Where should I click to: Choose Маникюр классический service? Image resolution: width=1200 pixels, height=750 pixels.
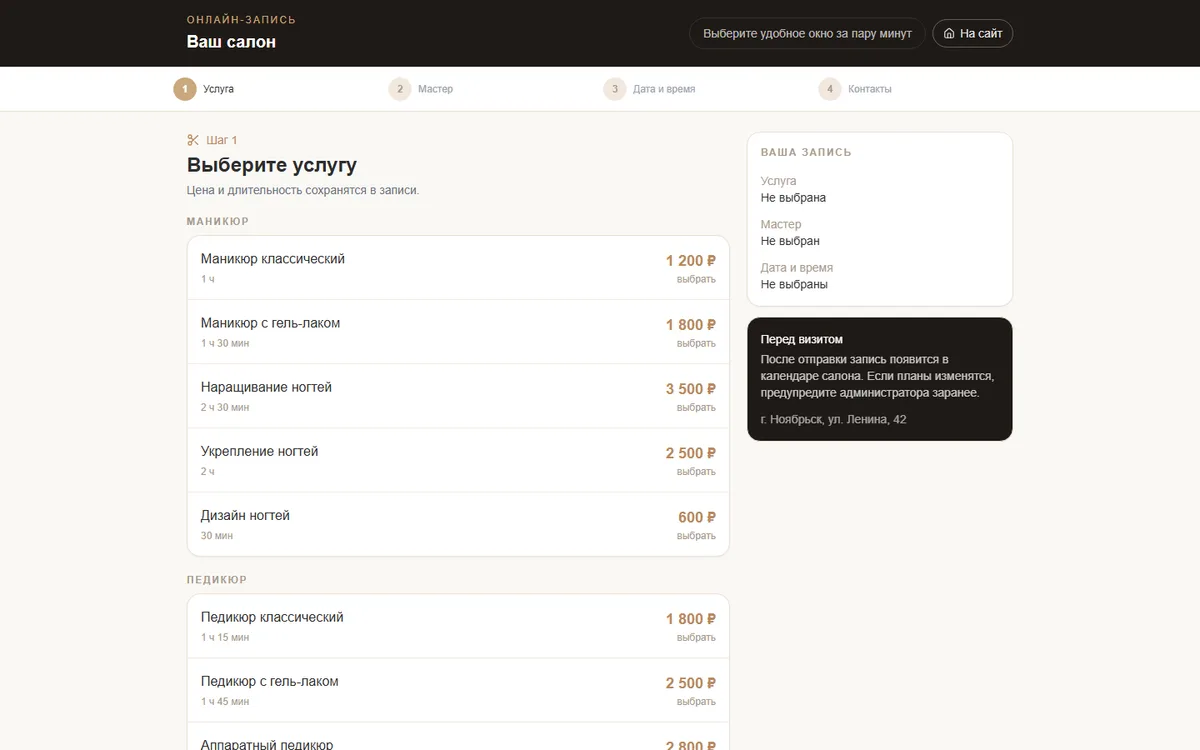[x=458, y=268]
